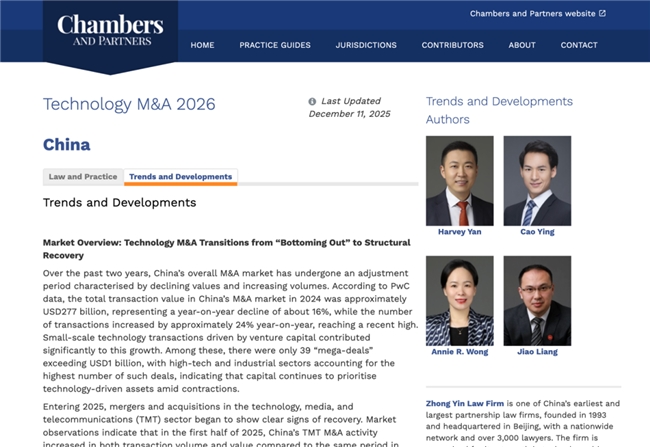
Task: Open the PRACTICE GUIDES menu
Action: pos(275,45)
